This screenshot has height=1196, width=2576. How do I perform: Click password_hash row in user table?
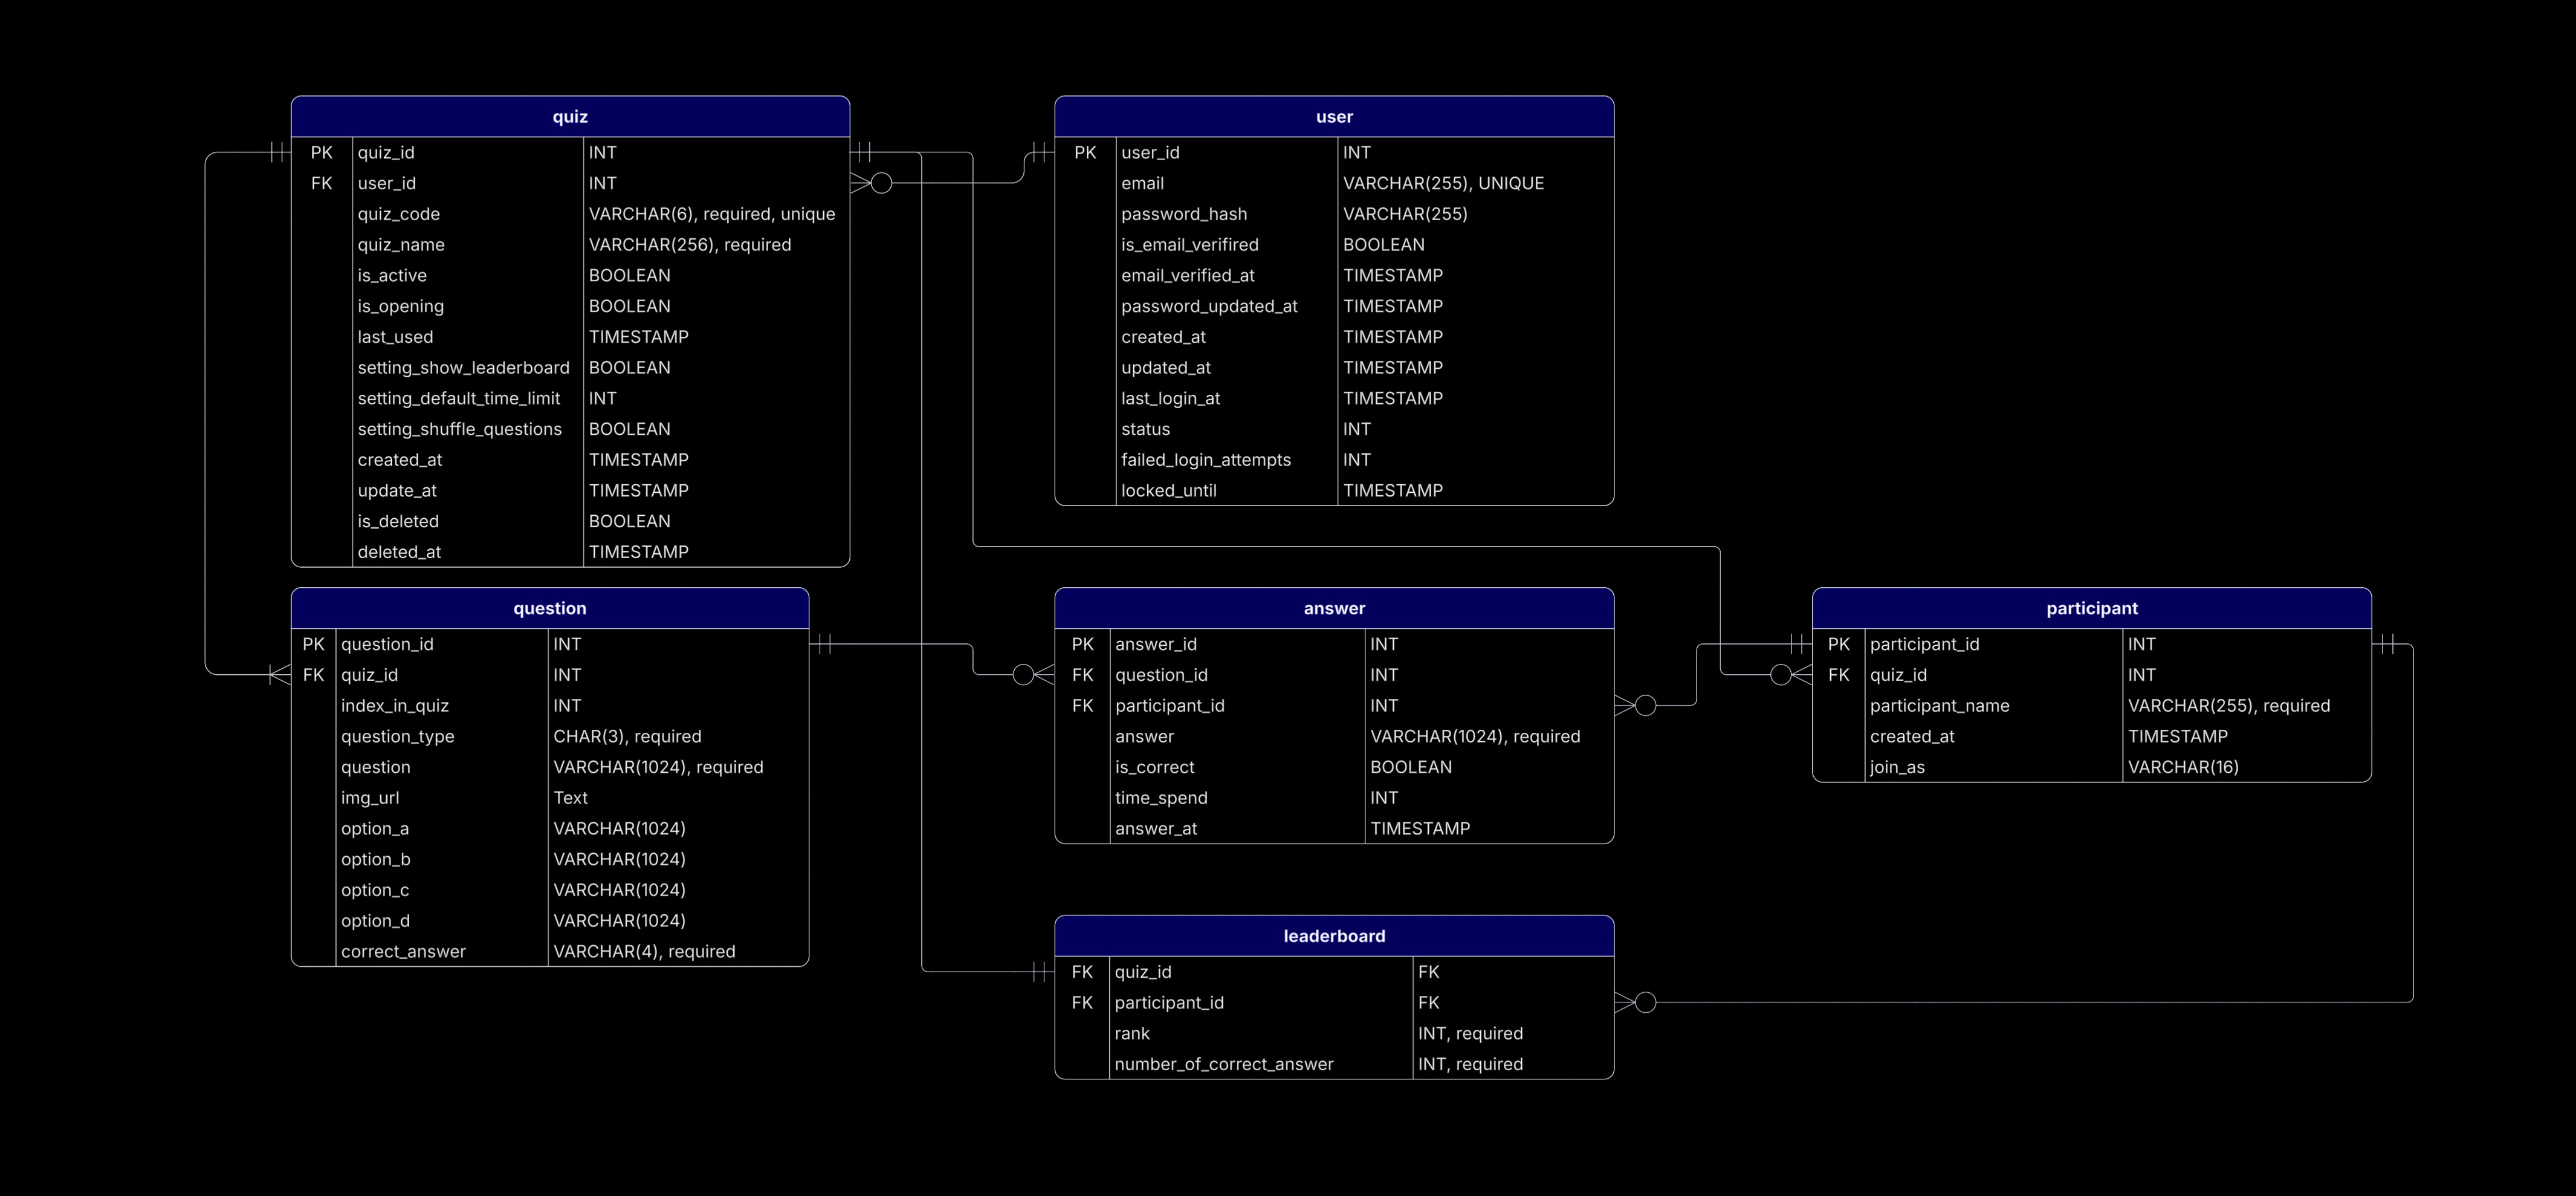(1184, 214)
